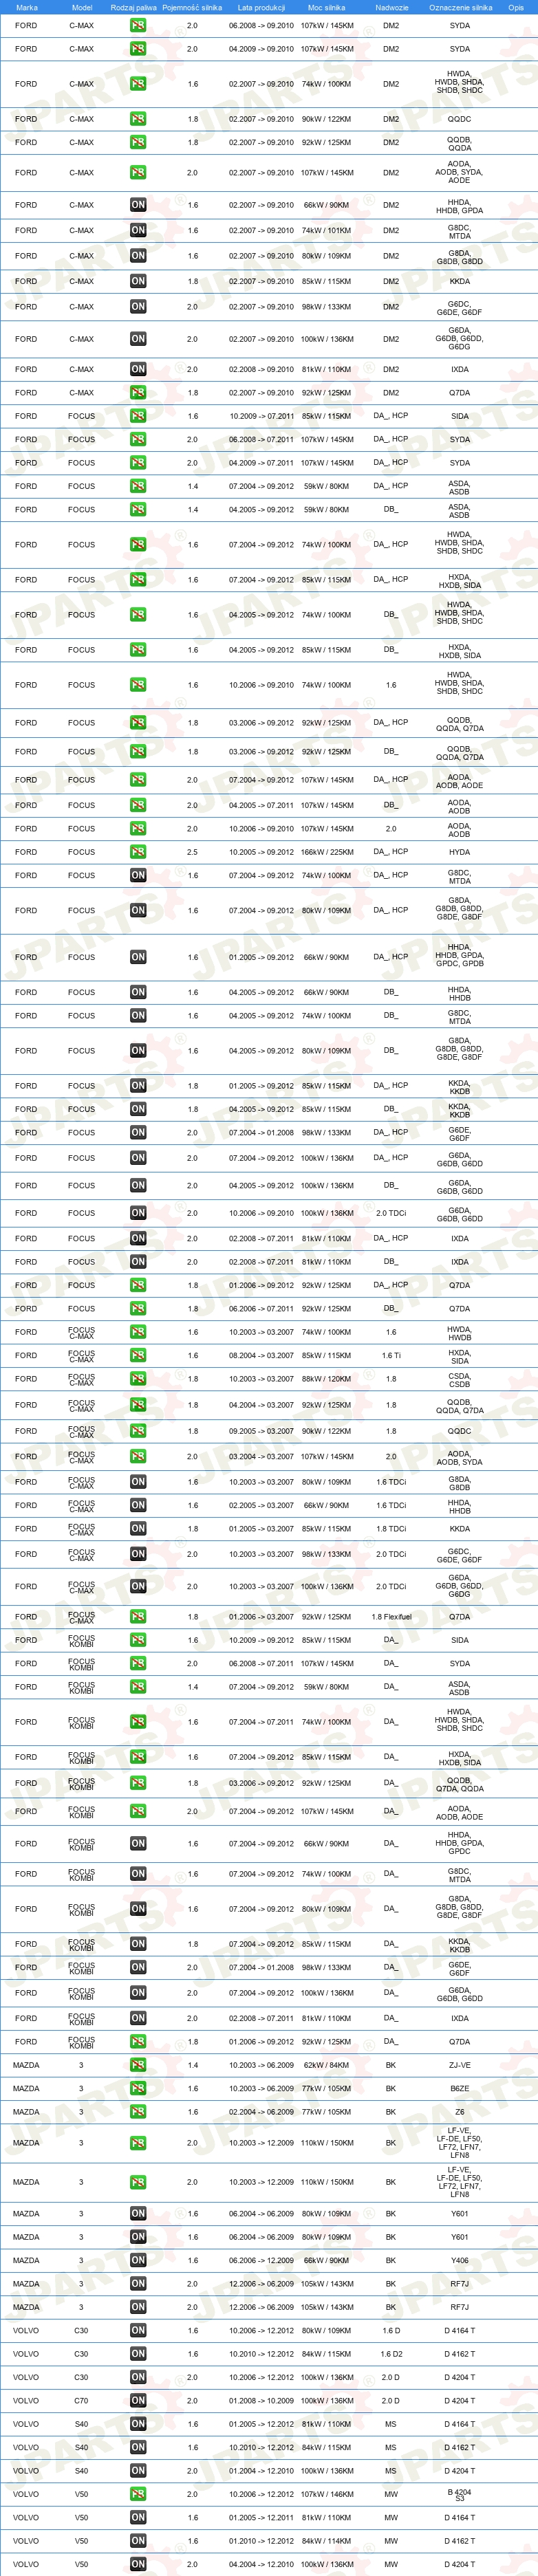The width and height of the screenshot is (538, 2576).
Task: Click the 1.6 Ti body cell
Action: pyautogui.click(x=391, y=1356)
